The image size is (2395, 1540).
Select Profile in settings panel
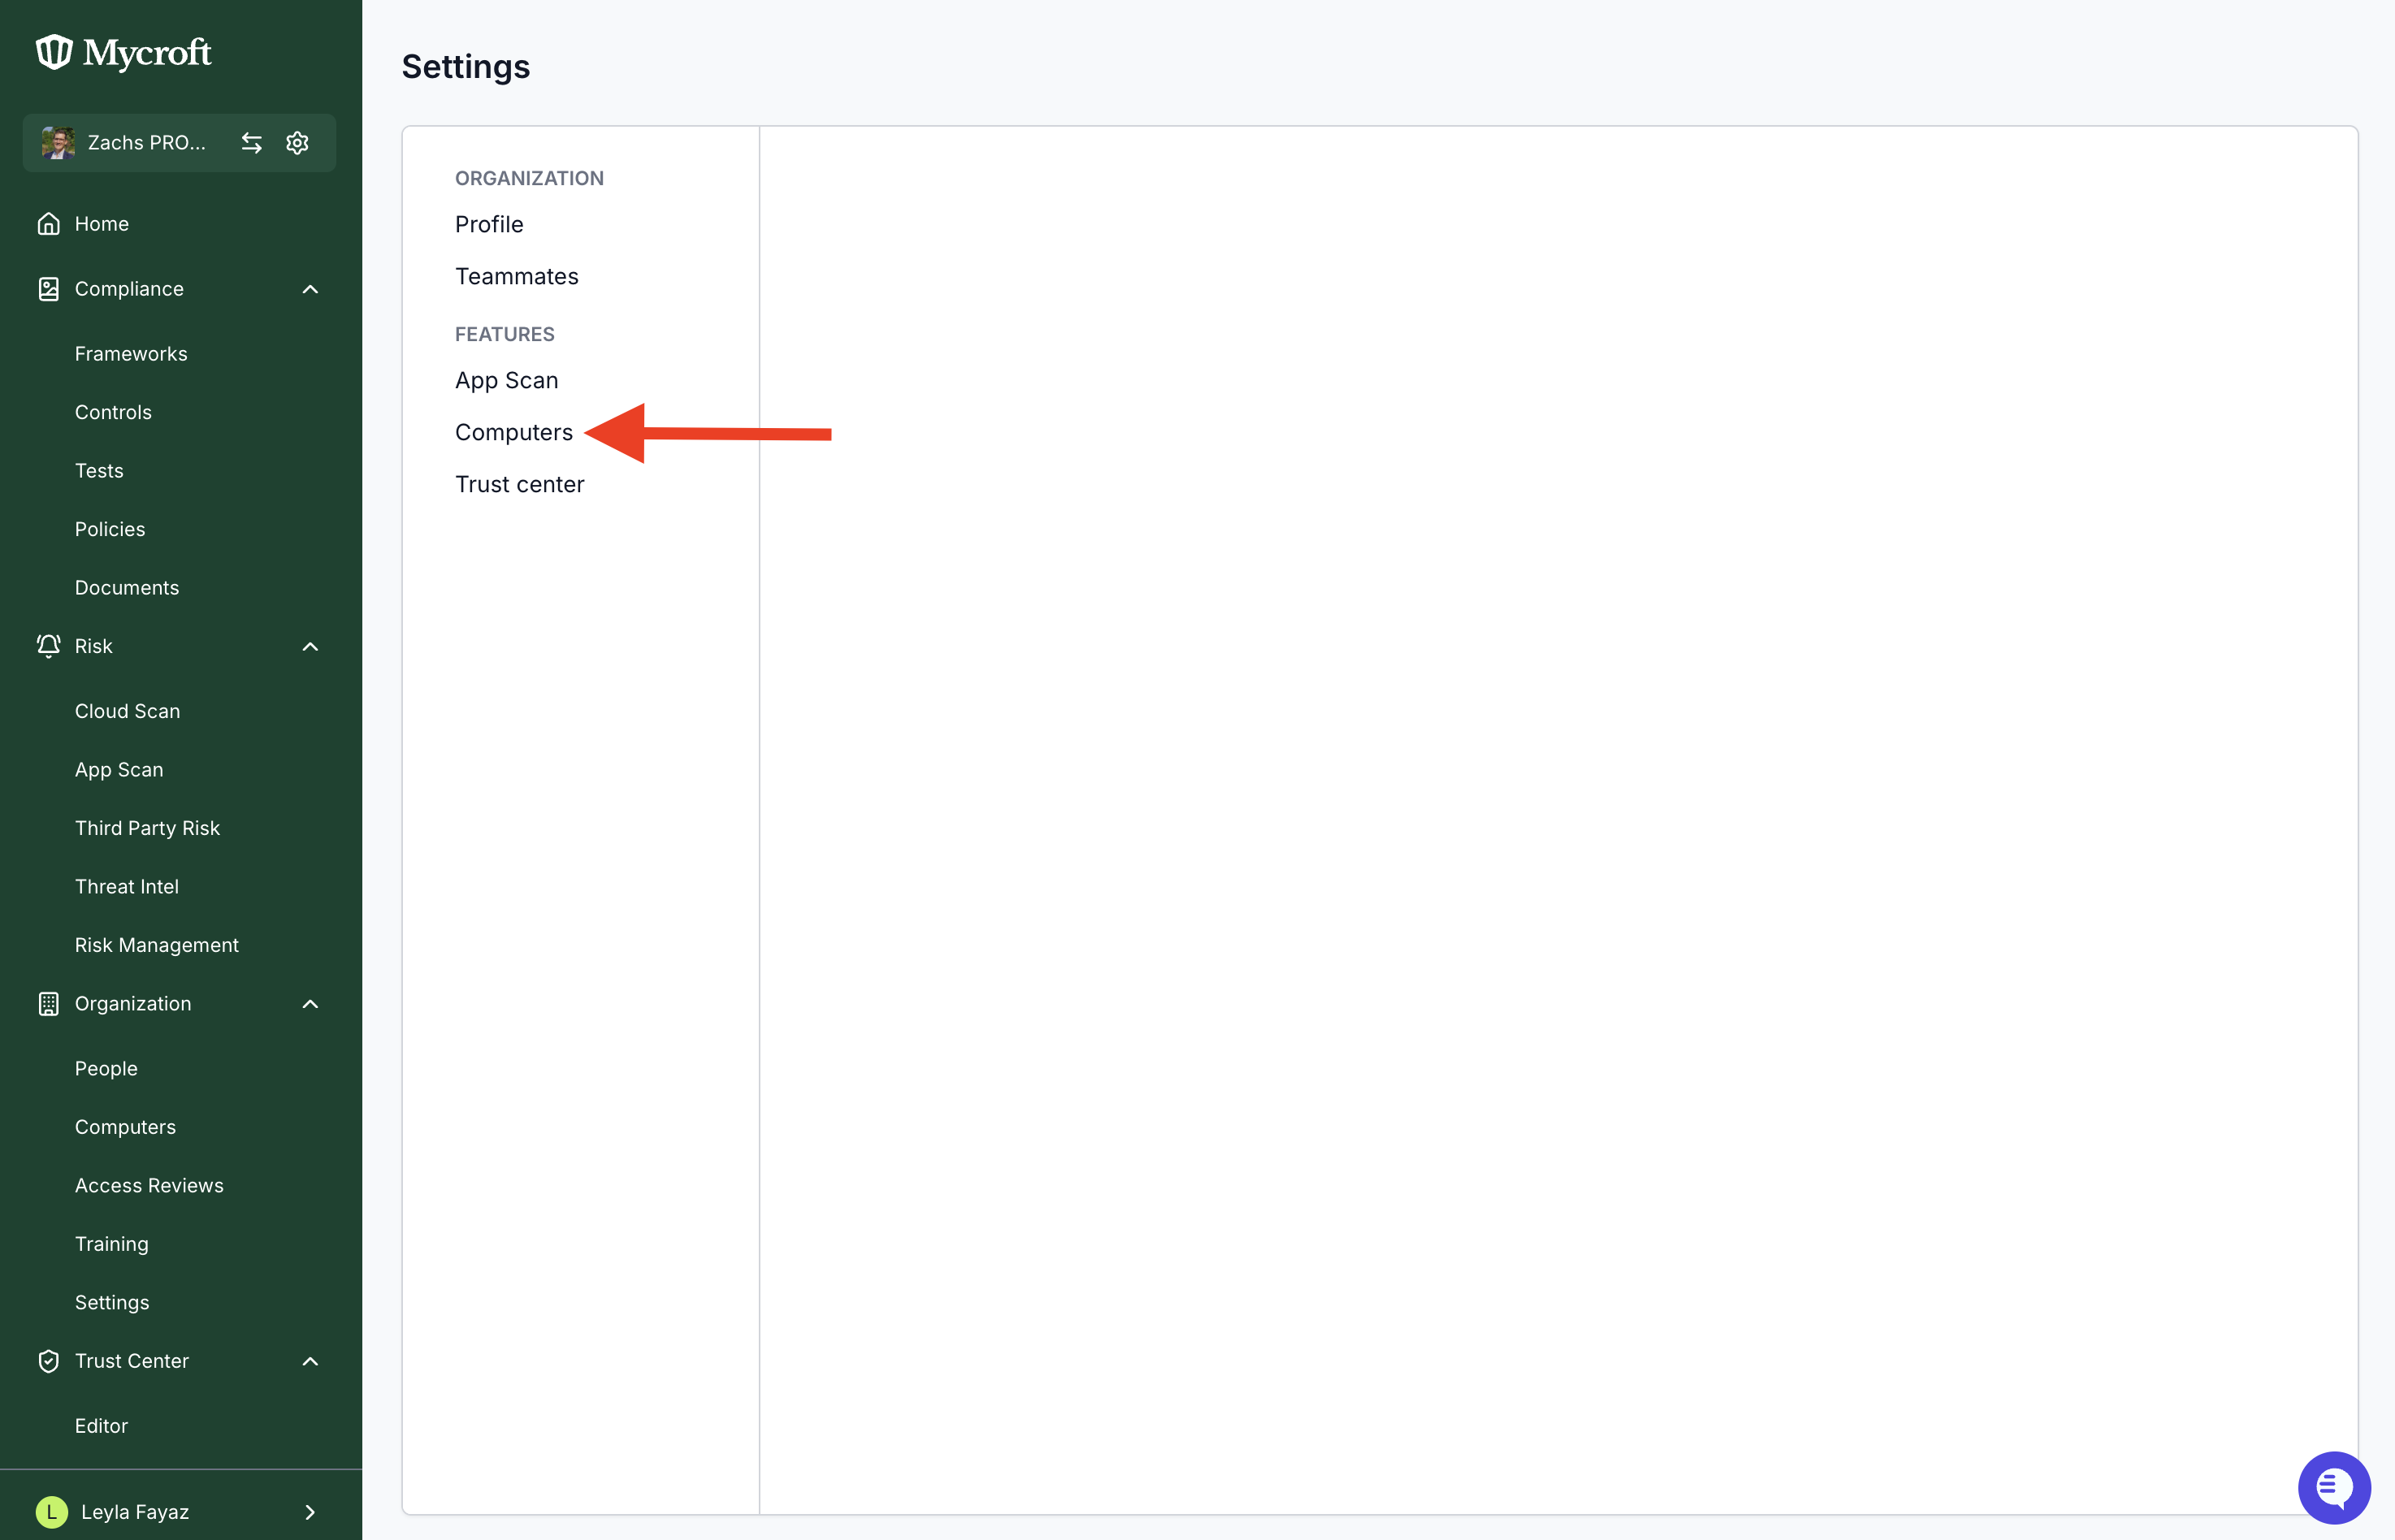point(489,224)
